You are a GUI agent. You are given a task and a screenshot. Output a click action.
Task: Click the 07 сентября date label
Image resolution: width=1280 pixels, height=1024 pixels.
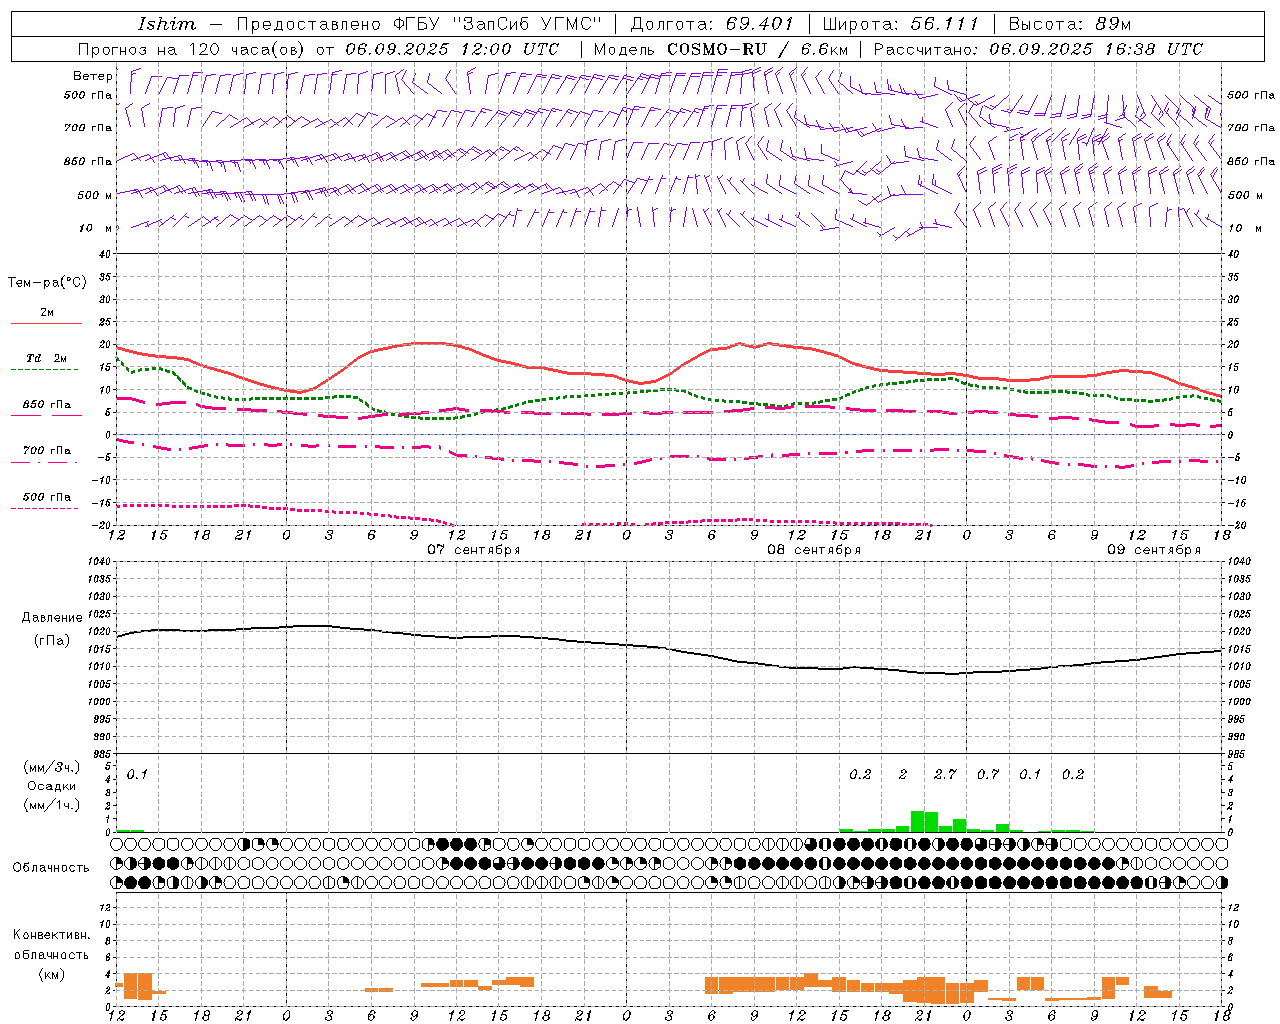point(474,550)
